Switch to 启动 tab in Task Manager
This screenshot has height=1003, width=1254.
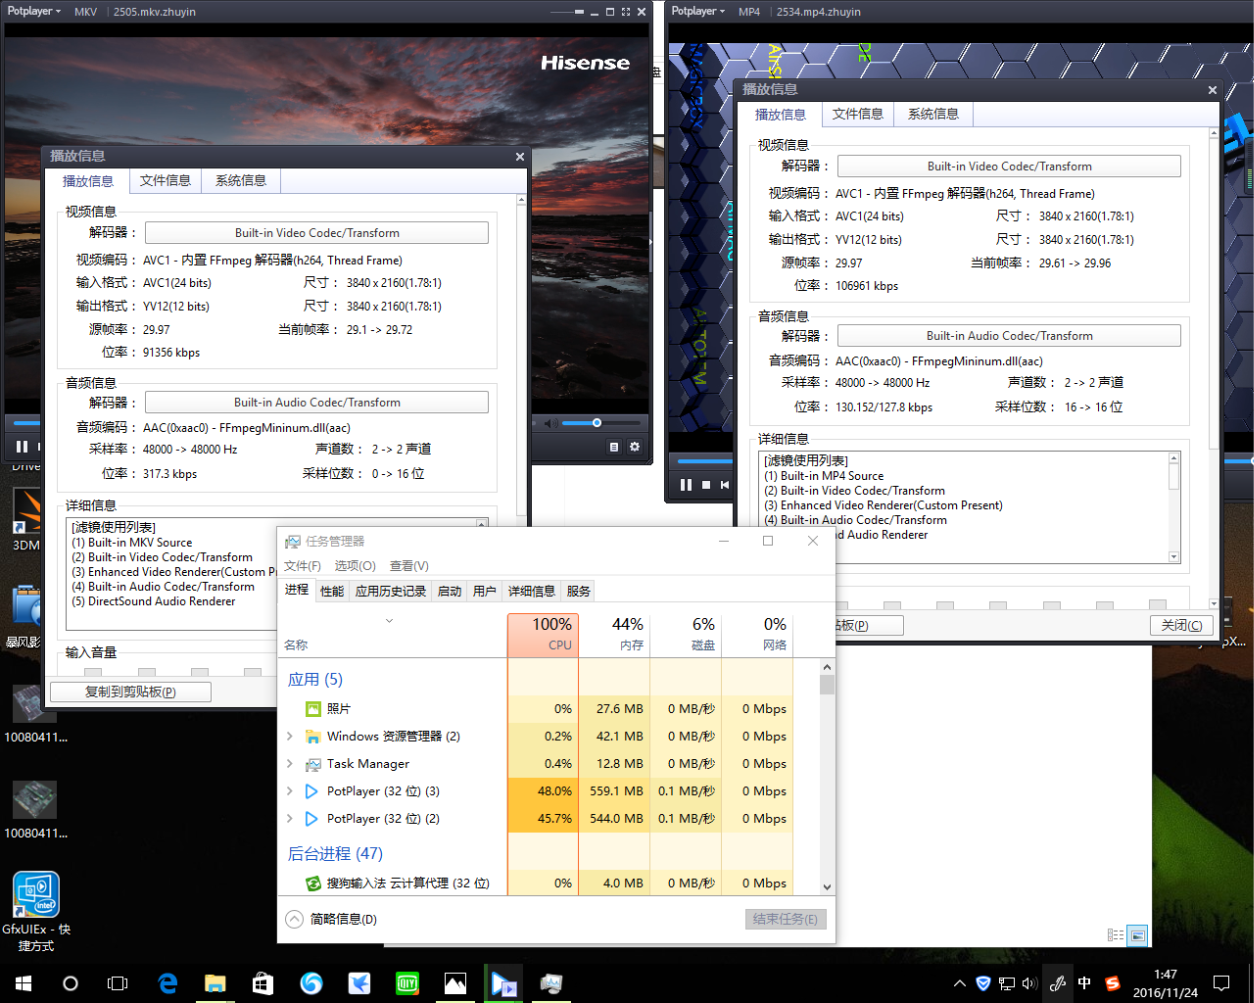(450, 591)
